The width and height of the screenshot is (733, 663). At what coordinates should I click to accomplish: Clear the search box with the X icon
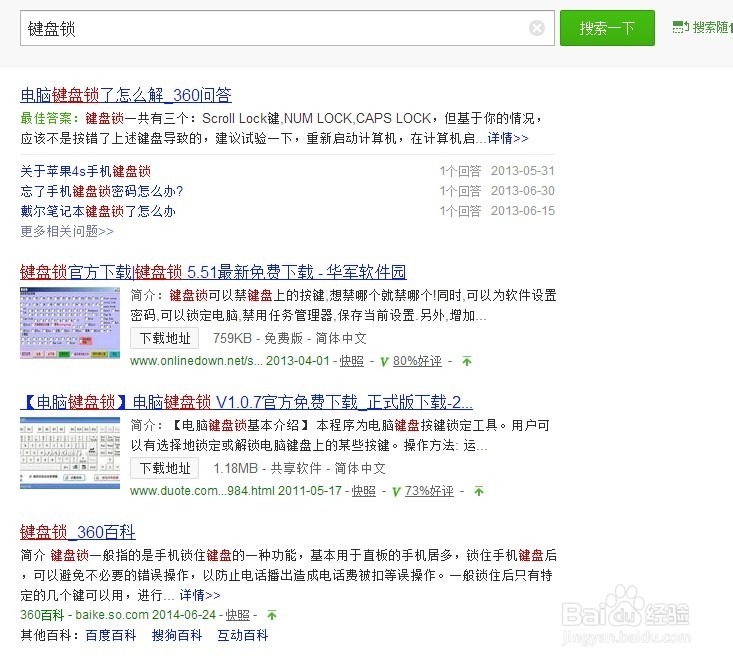tap(537, 29)
